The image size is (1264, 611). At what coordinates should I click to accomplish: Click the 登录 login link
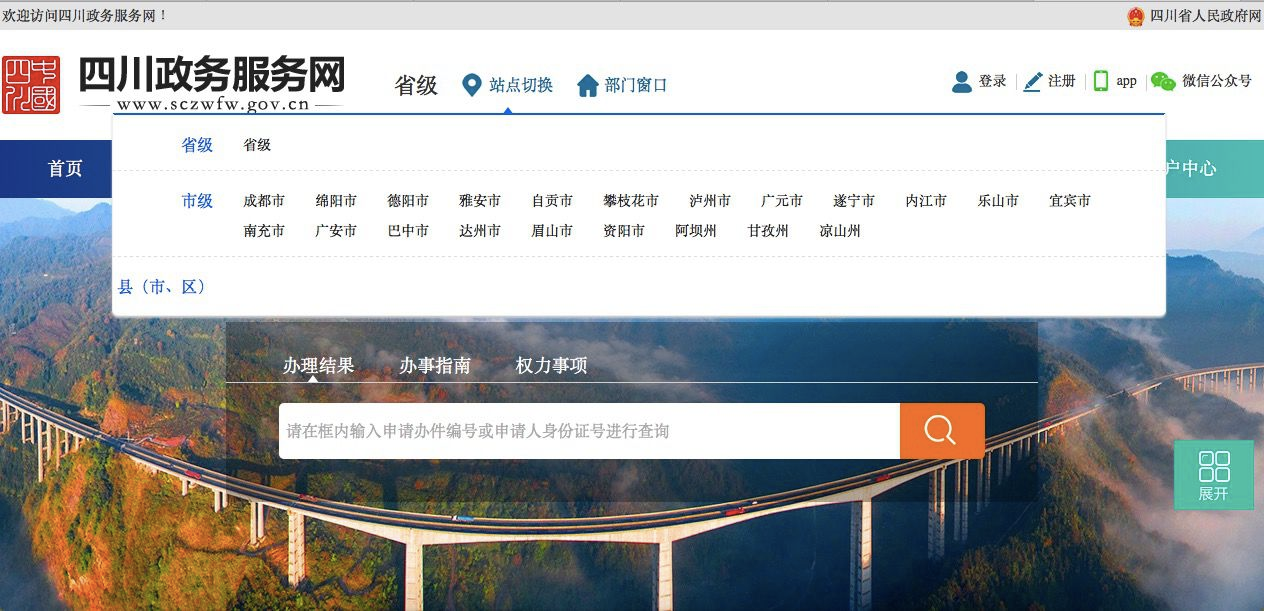[x=993, y=81]
